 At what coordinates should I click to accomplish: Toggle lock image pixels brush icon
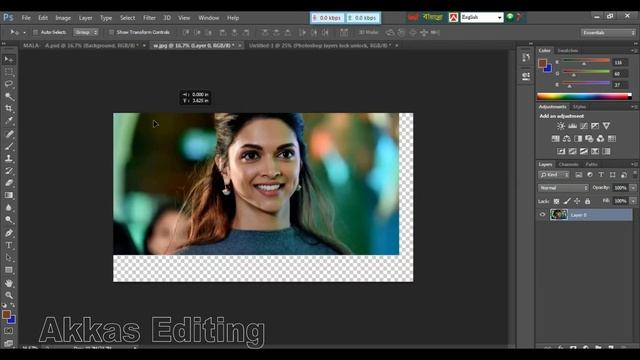click(x=567, y=201)
